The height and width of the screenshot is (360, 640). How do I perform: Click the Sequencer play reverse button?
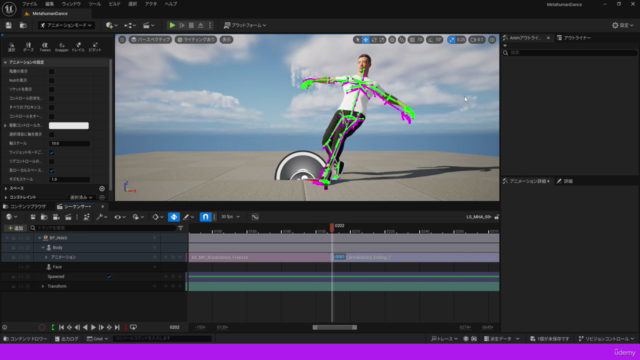point(85,327)
